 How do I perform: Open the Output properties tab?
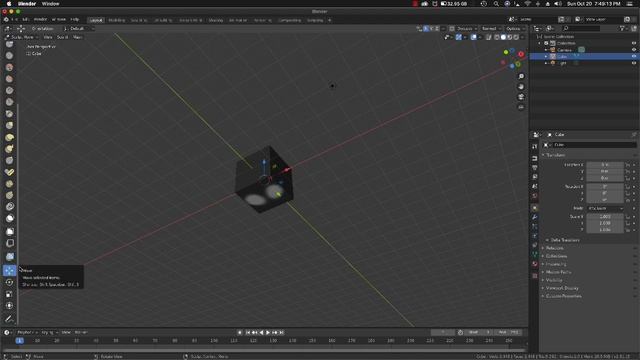coord(535,168)
